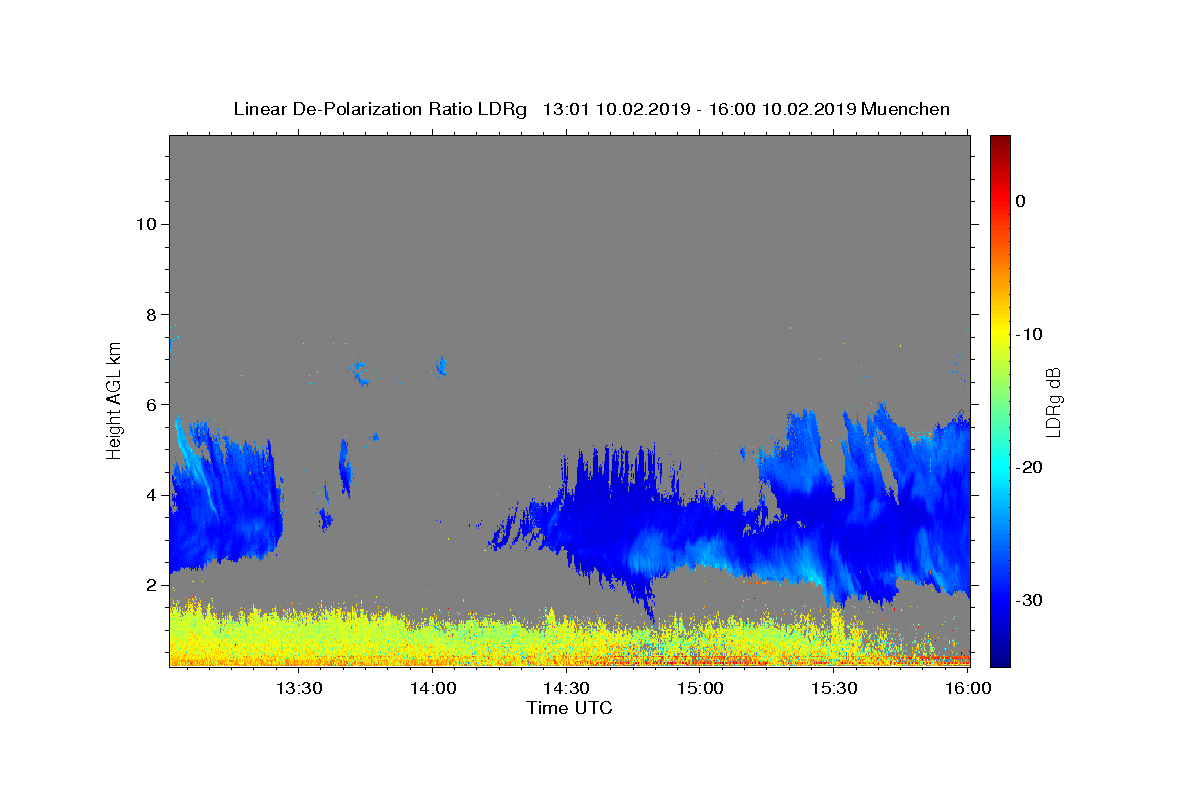This screenshot has height=800, width=1200.
Task: Click the 'Time UTC' axis label
Action: (x=569, y=708)
